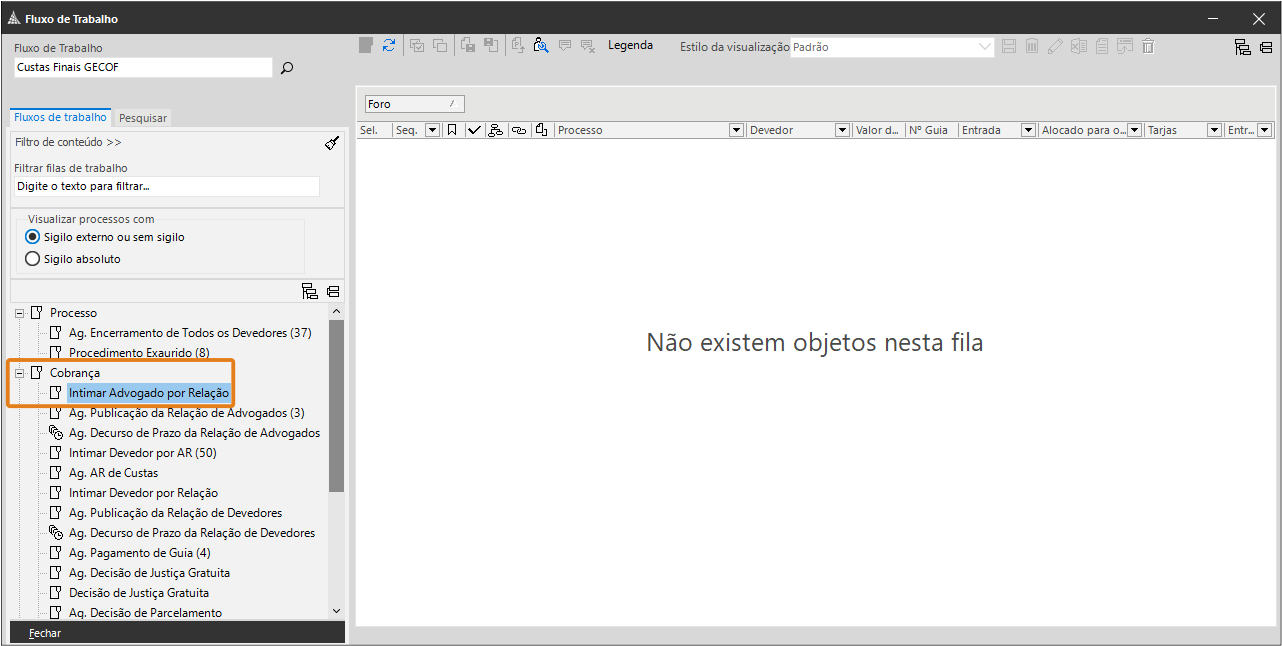Click expand-all tree icon above the queue list
Image resolution: width=1282 pixels, height=646 pixels.
click(x=310, y=291)
